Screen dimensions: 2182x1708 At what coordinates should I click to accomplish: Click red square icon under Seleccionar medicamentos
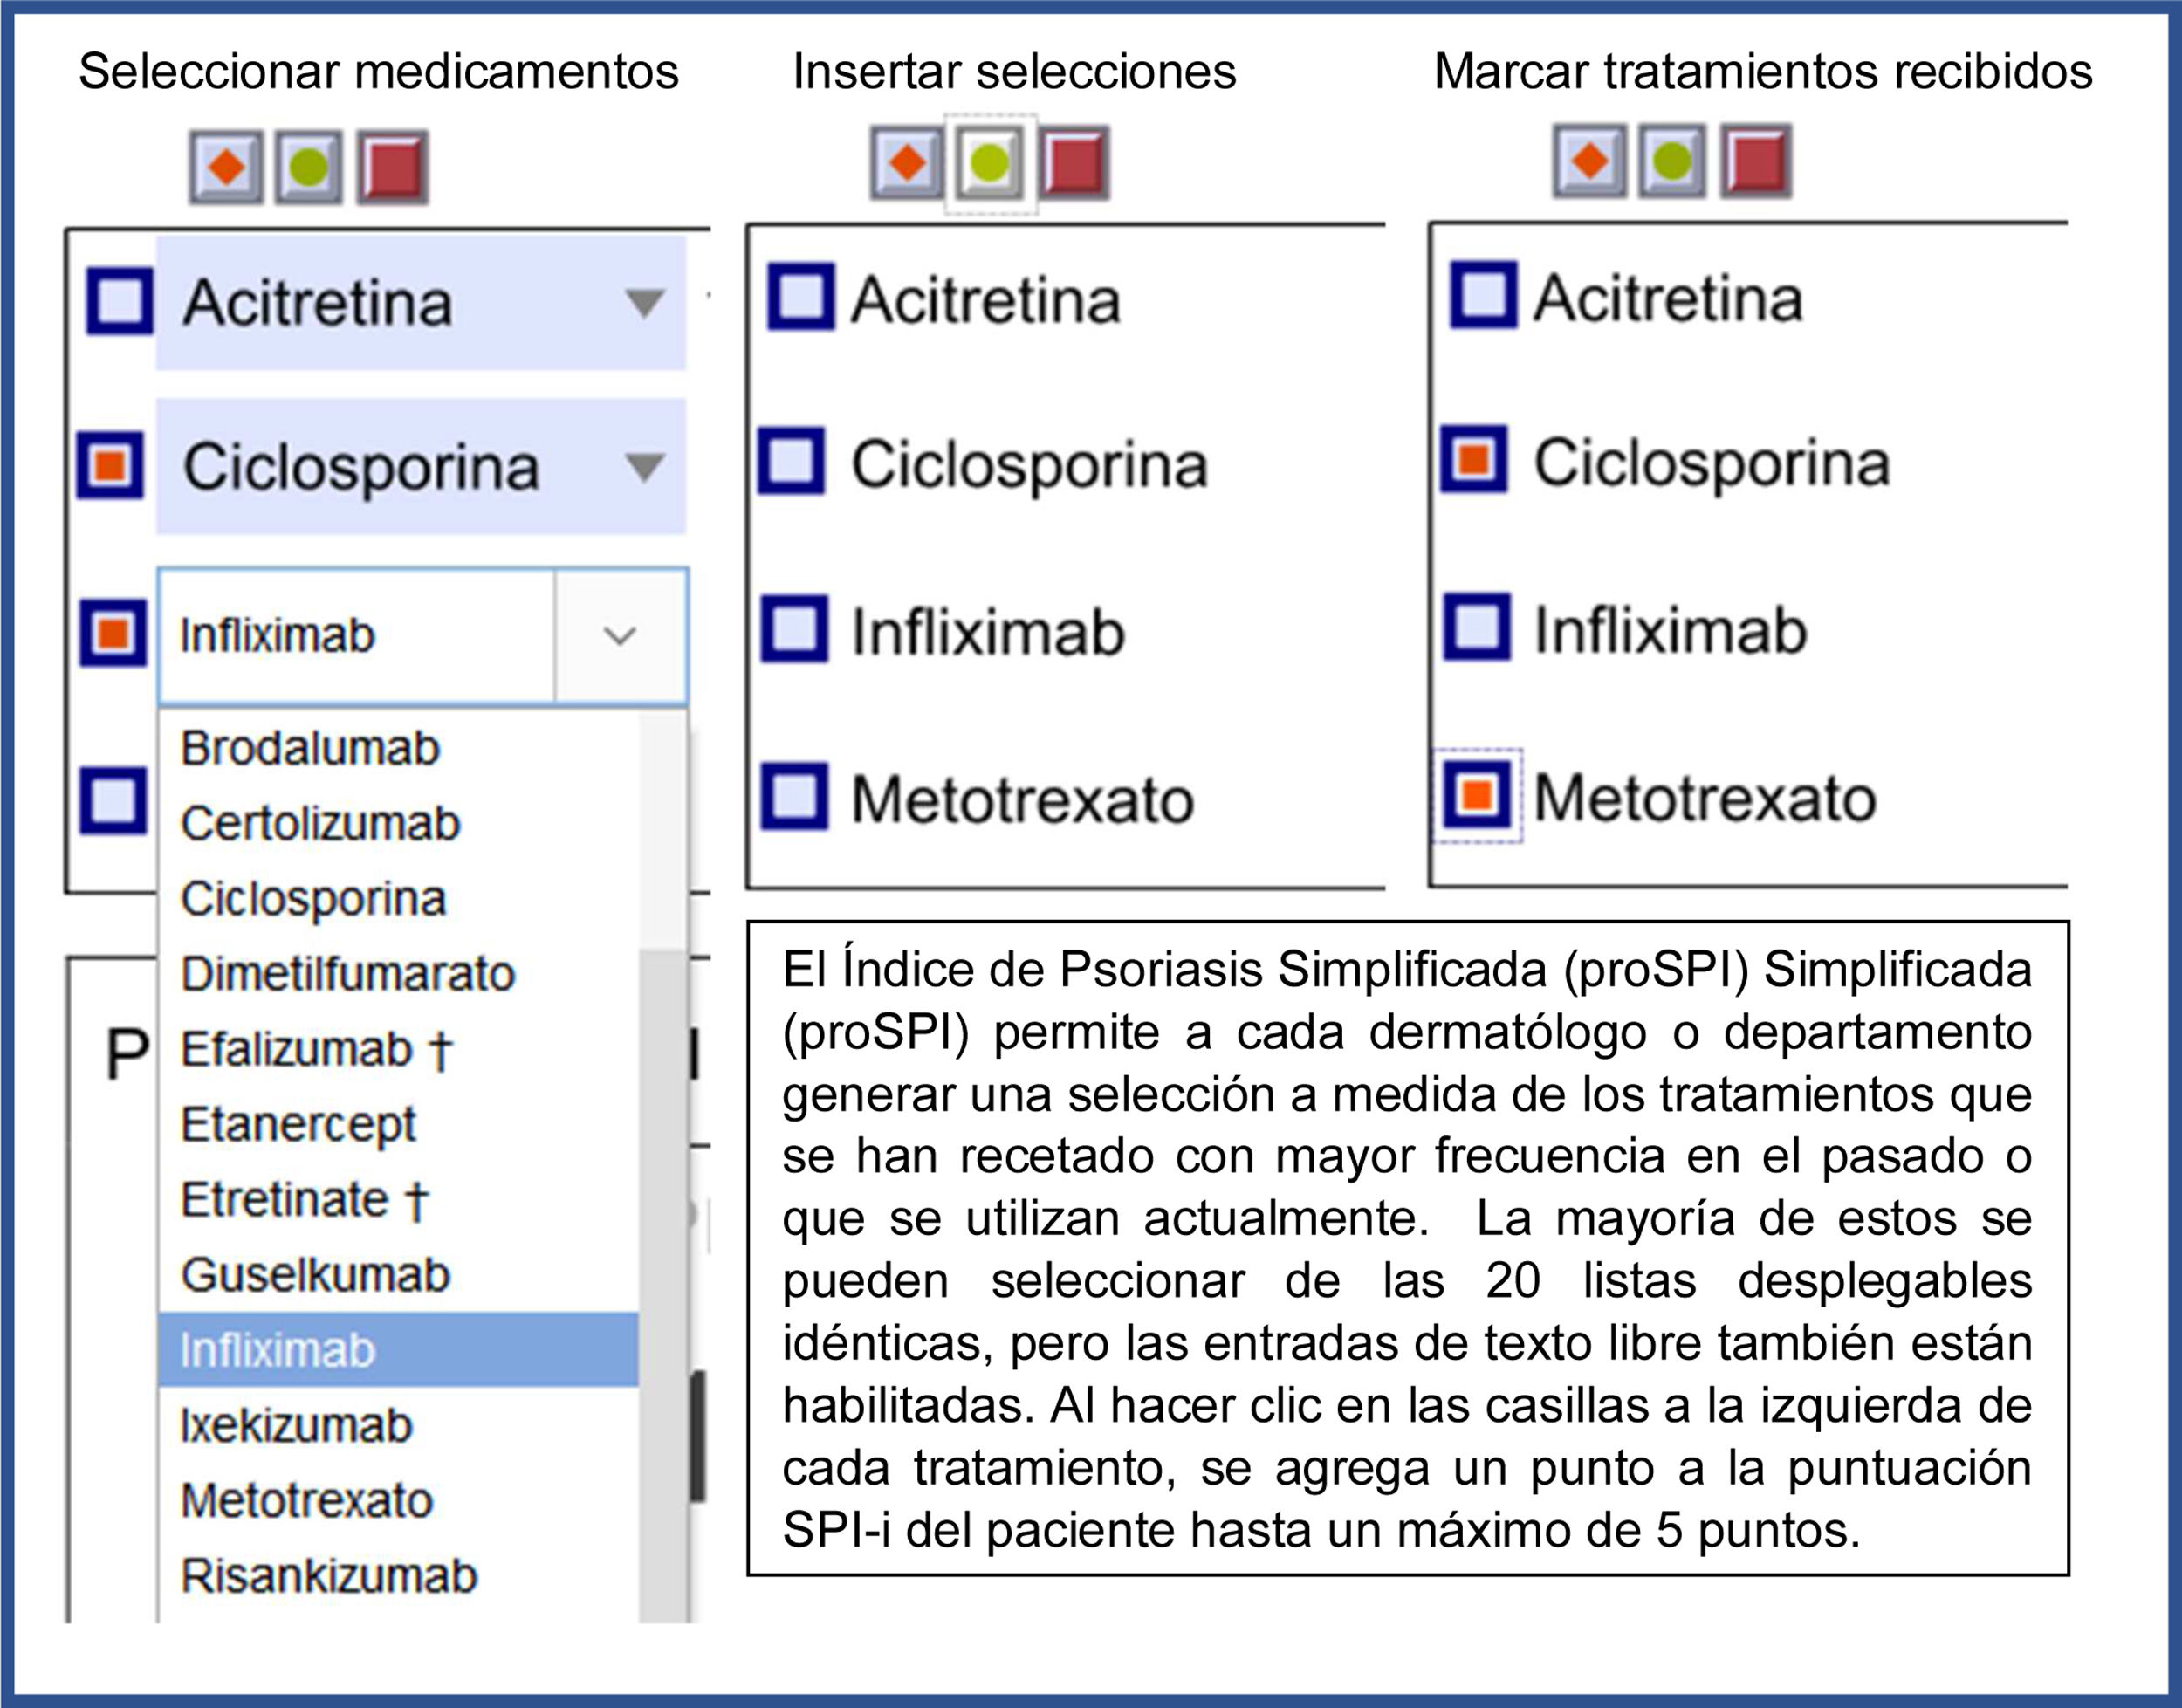point(392,167)
